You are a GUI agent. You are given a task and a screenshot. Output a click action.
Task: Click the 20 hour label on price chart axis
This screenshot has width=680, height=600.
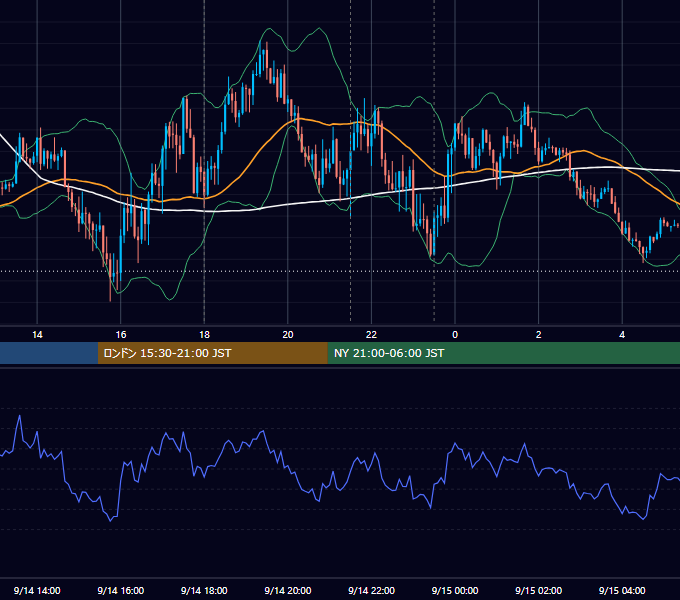coord(288,335)
